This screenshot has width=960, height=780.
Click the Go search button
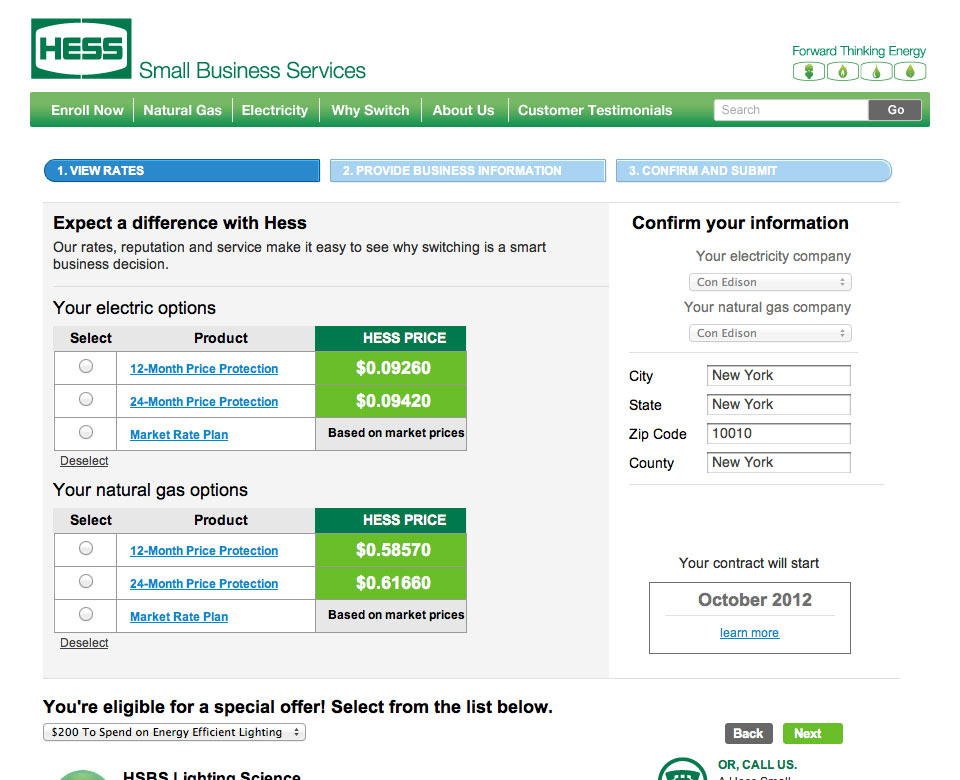tap(895, 110)
